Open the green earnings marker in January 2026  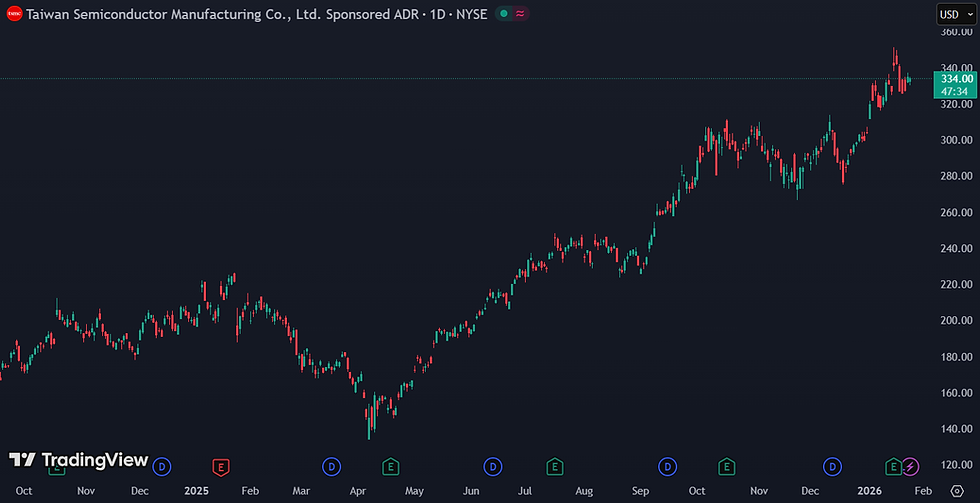(x=894, y=466)
